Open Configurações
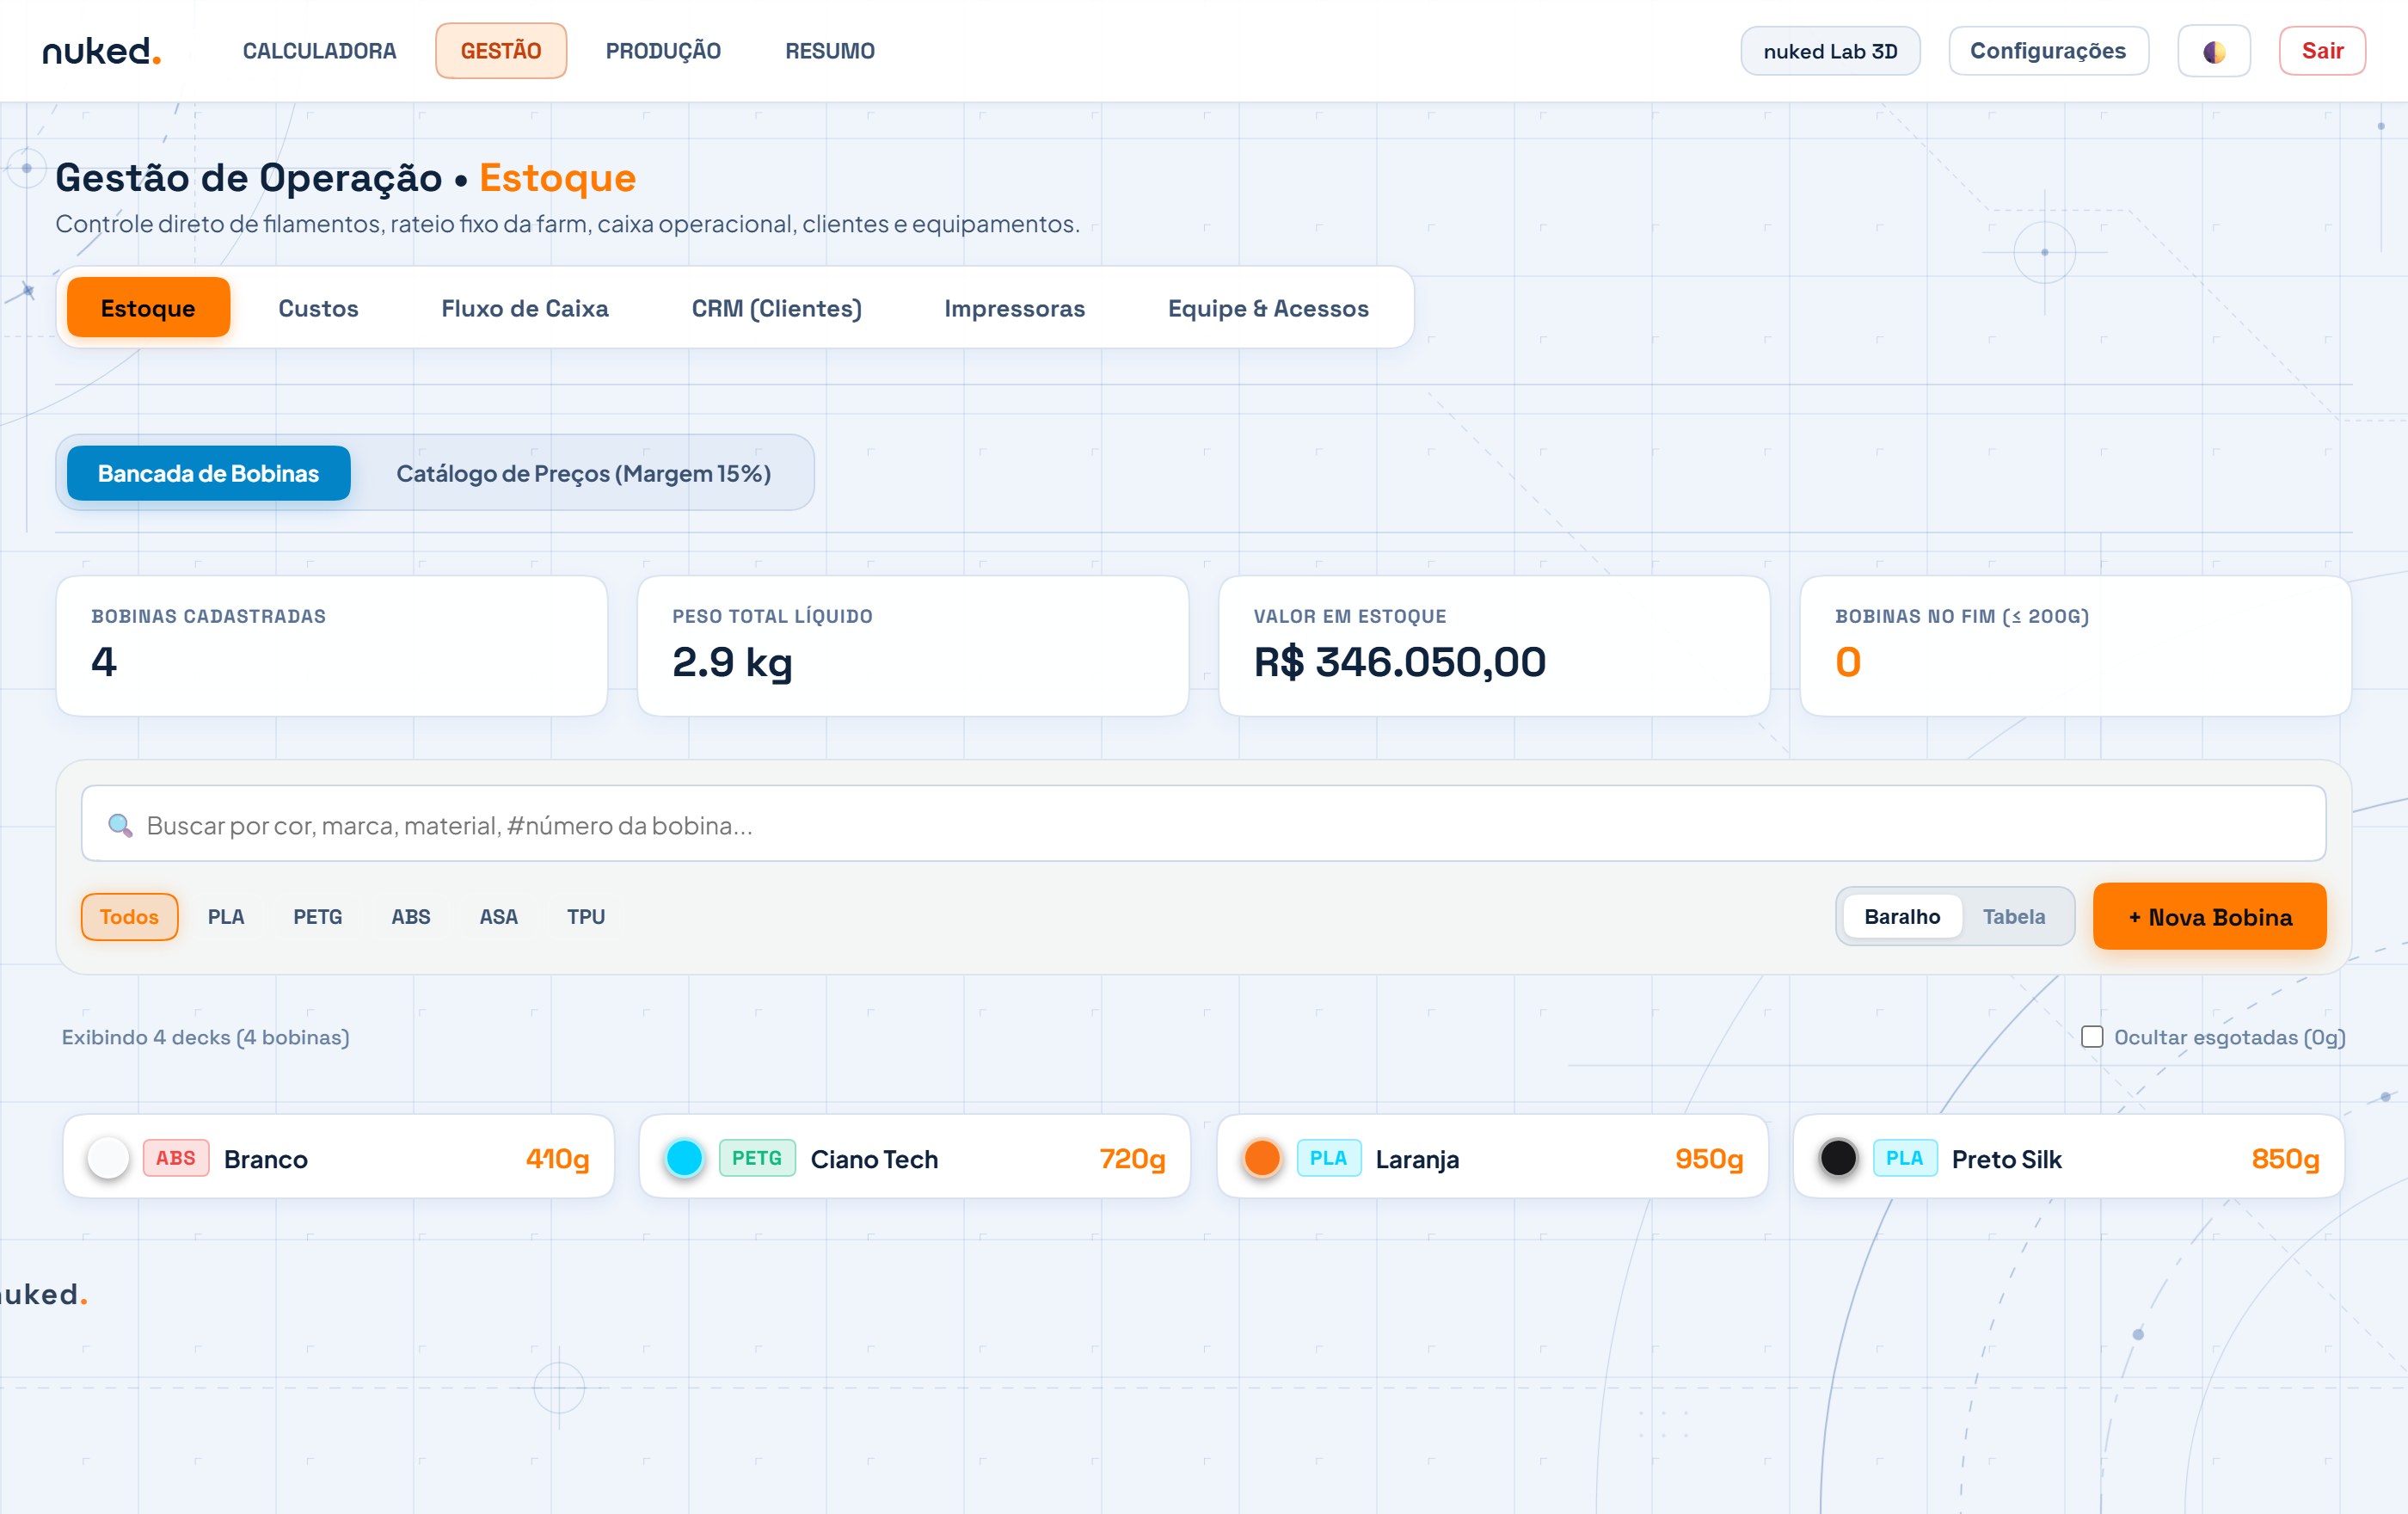The image size is (2408, 1514). (x=2048, y=51)
